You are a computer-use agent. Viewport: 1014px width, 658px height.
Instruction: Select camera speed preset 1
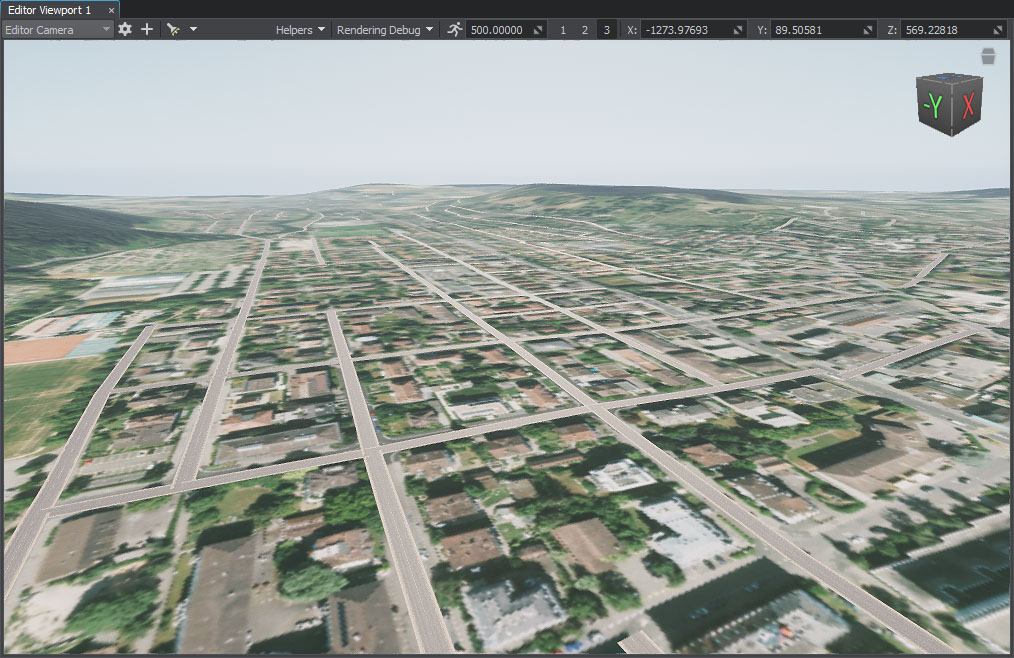pyautogui.click(x=562, y=30)
